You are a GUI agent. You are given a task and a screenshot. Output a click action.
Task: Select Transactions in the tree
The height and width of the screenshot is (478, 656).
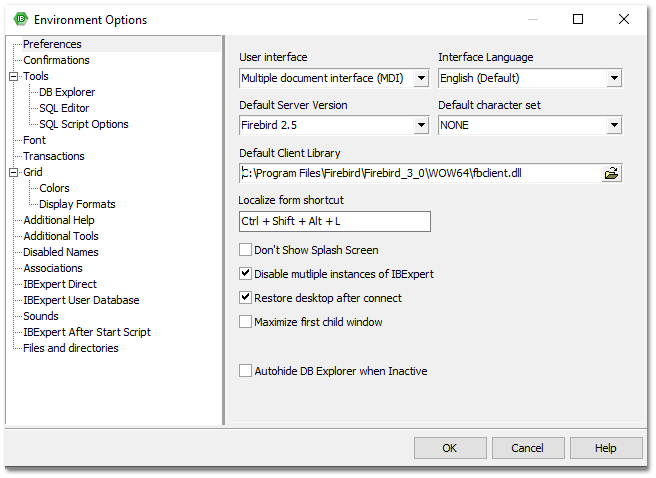pyautogui.click(x=54, y=156)
